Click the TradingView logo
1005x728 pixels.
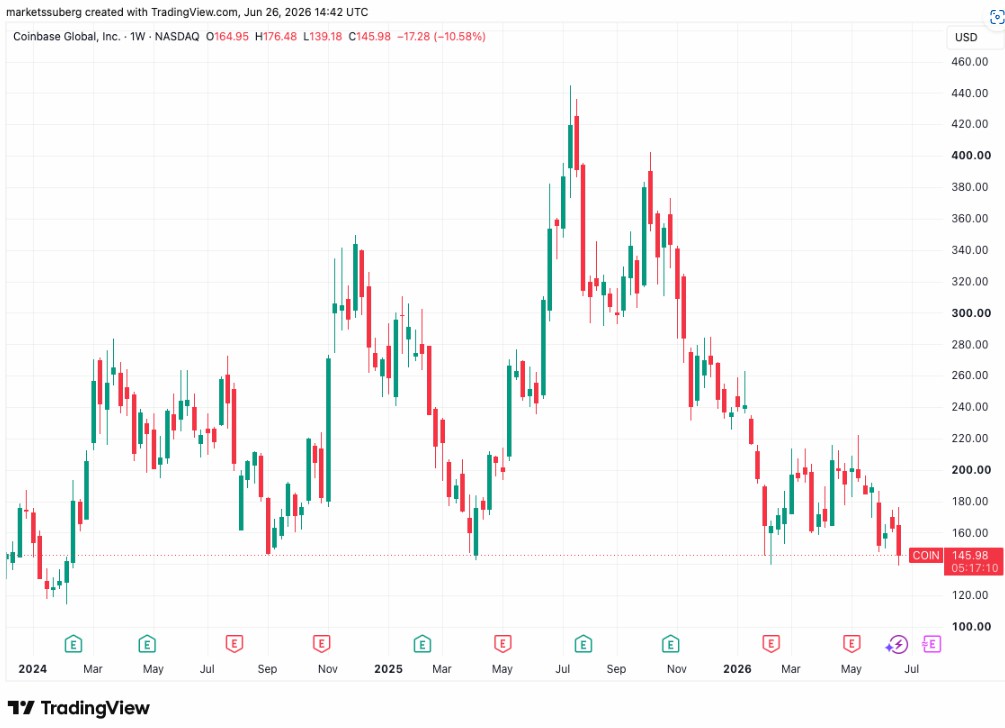[79, 707]
